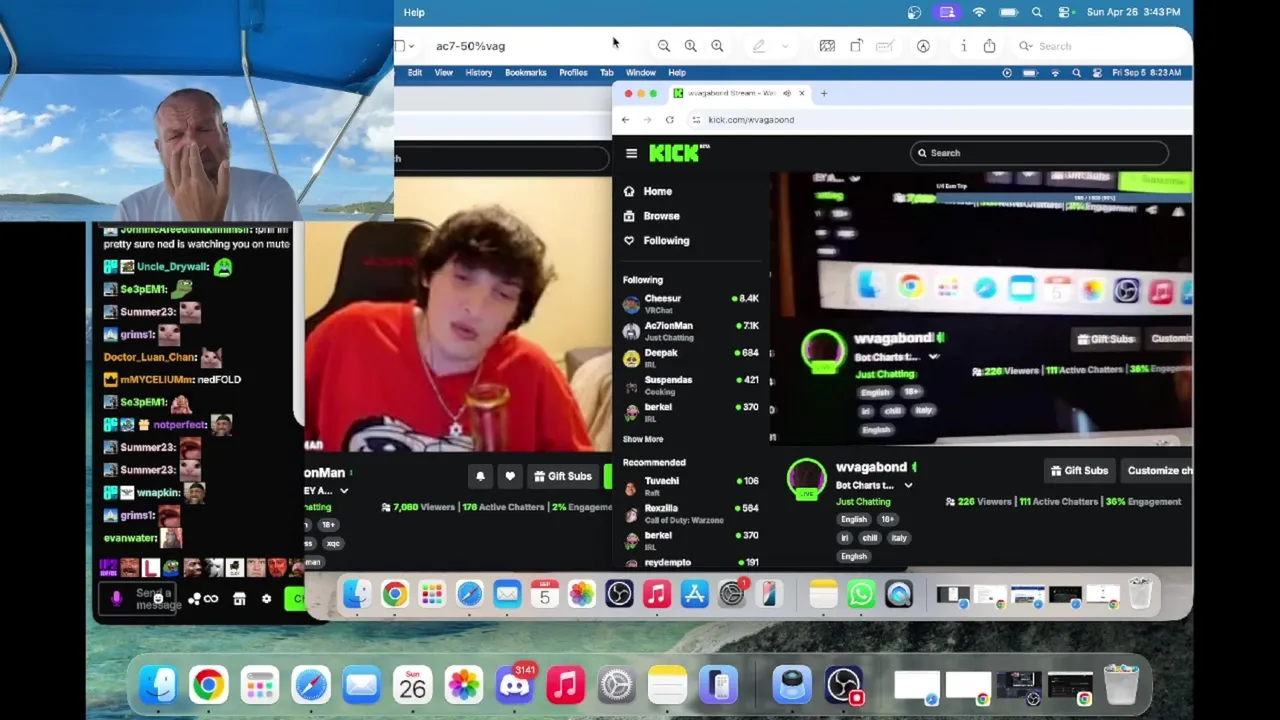Toggle the notification bell on Ac7ionMan stream
The height and width of the screenshot is (720, 1280).
(480, 477)
